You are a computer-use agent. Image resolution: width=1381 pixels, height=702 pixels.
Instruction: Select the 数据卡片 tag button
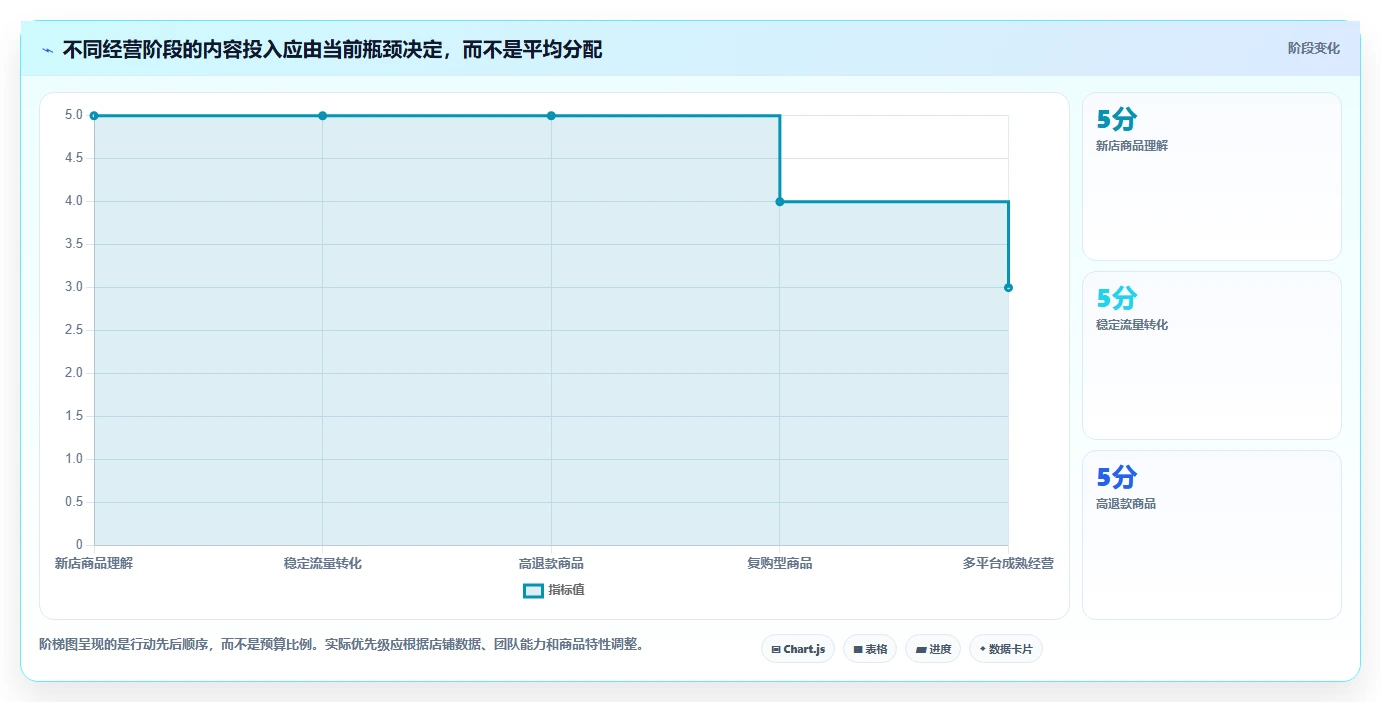tap(1006, 649)
